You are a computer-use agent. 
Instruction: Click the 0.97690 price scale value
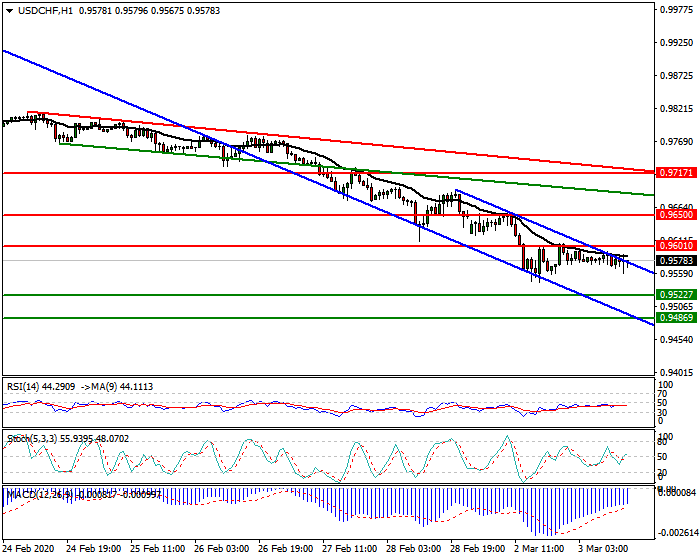(x=677, y=142)
